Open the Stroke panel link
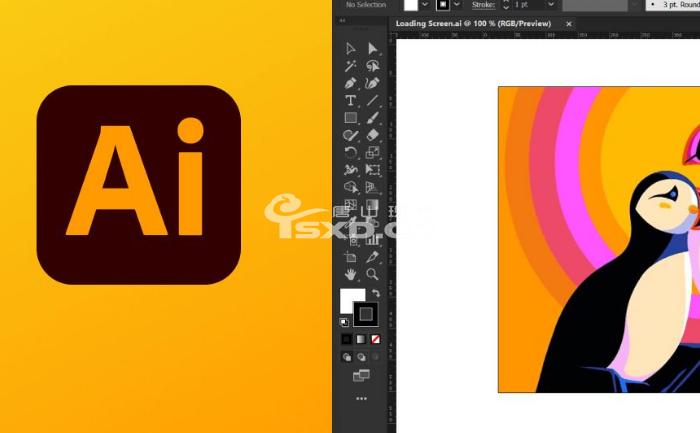This screenshot has height=433, width=700. [x=483, y=4]
